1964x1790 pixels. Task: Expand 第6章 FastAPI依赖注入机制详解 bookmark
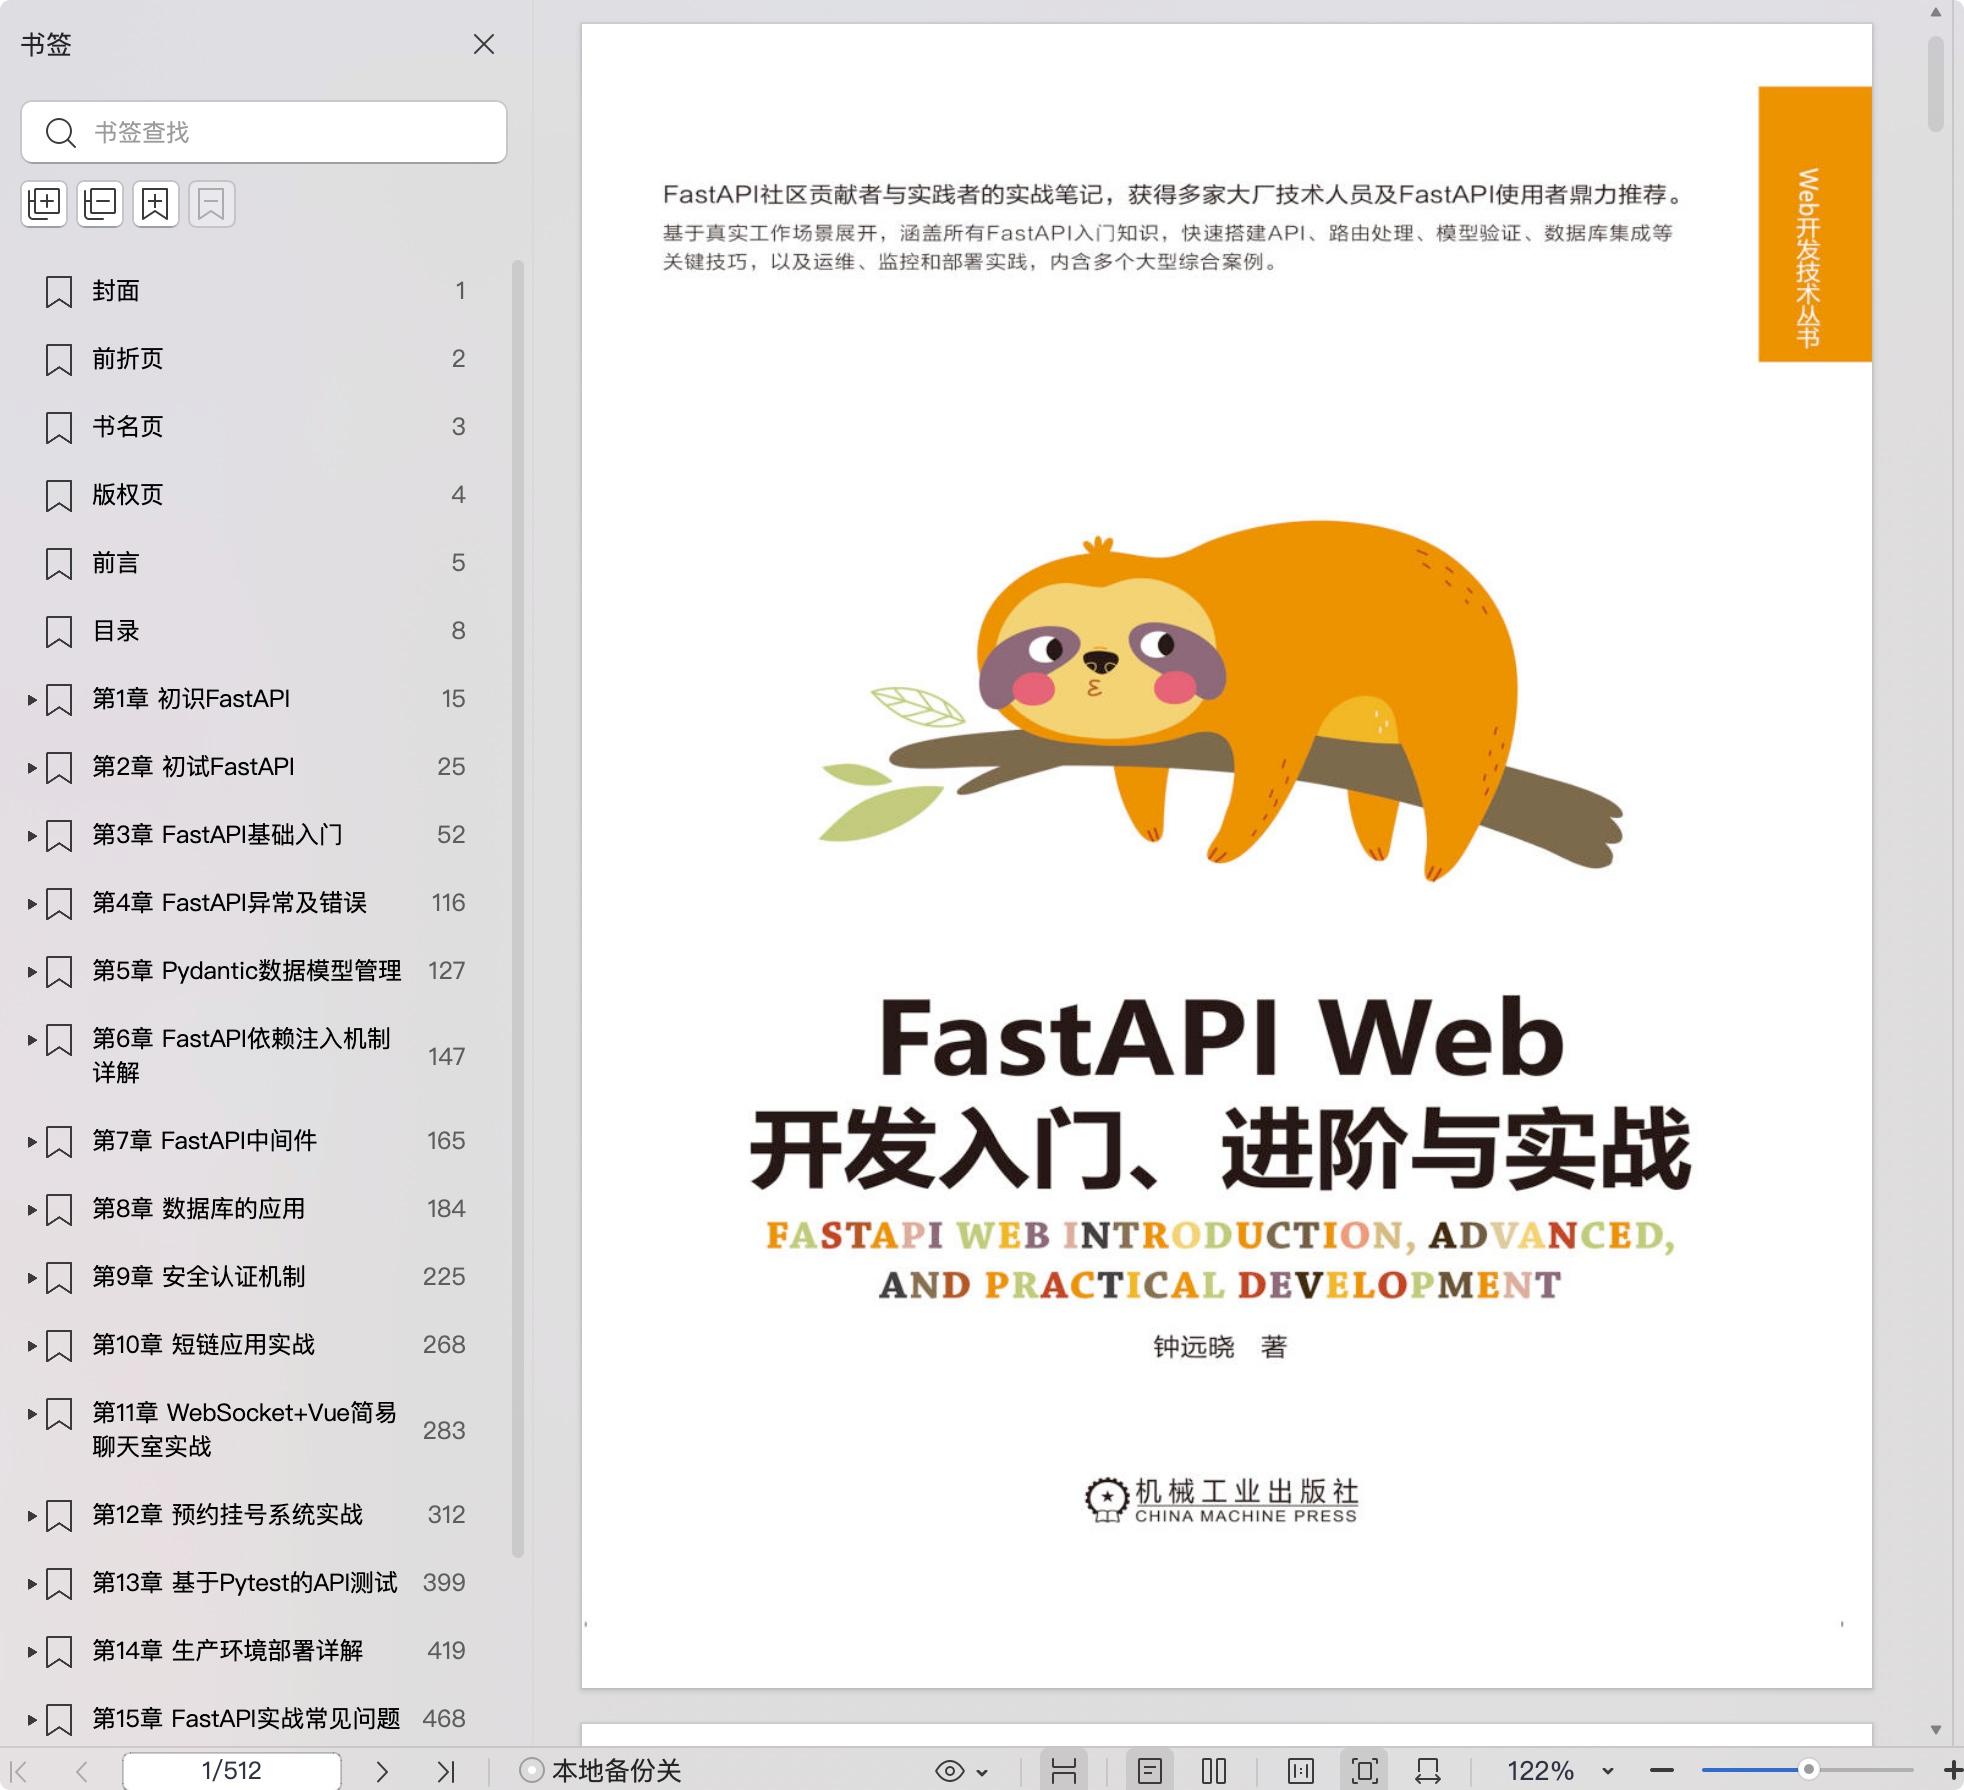(x=32, y=1040)
